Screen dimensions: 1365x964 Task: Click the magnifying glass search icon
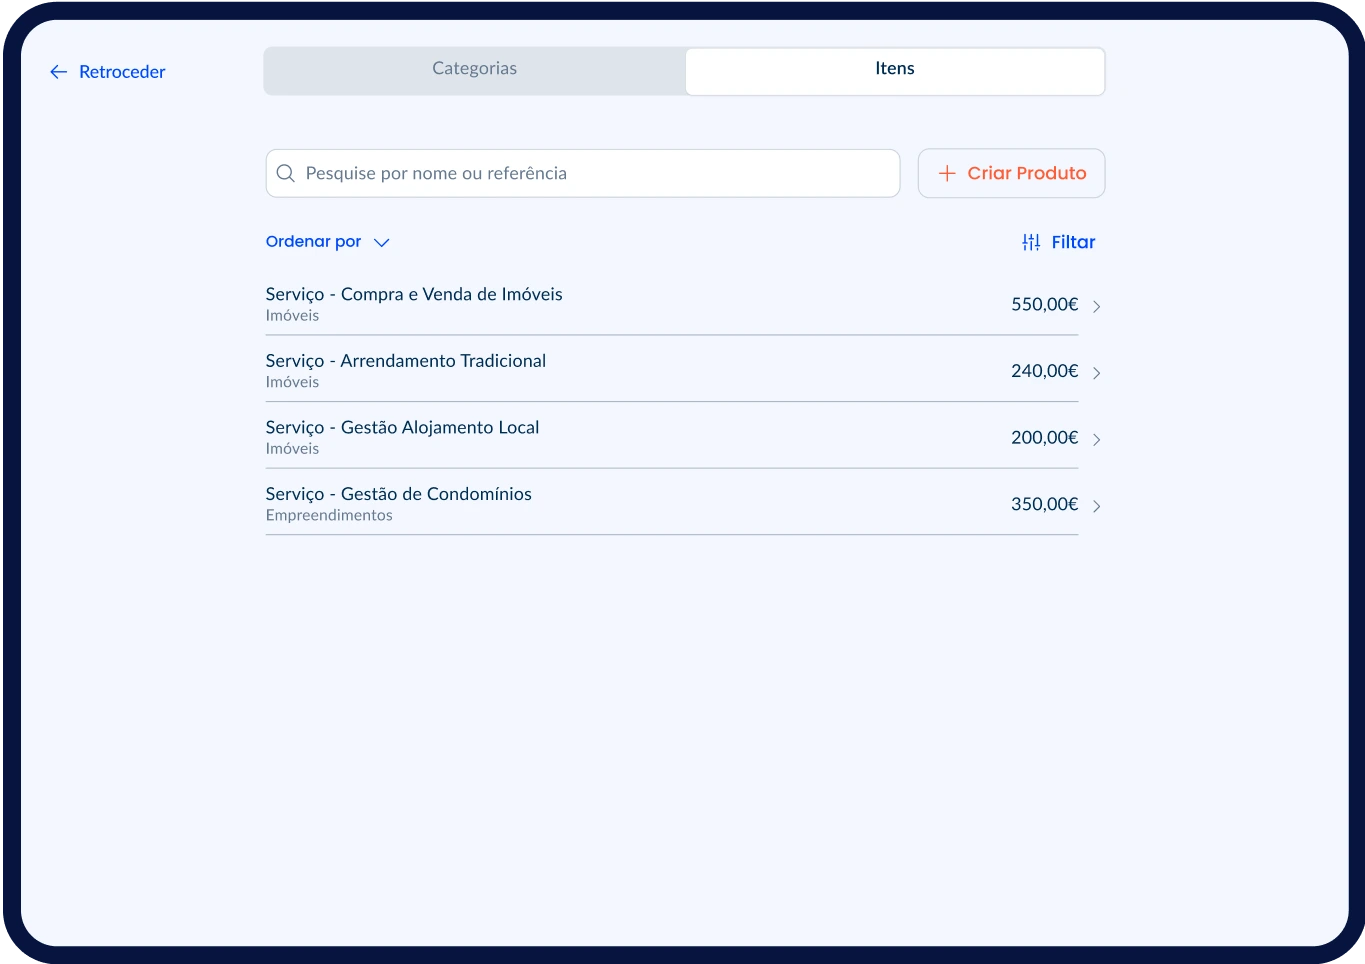tap(285, 174)
